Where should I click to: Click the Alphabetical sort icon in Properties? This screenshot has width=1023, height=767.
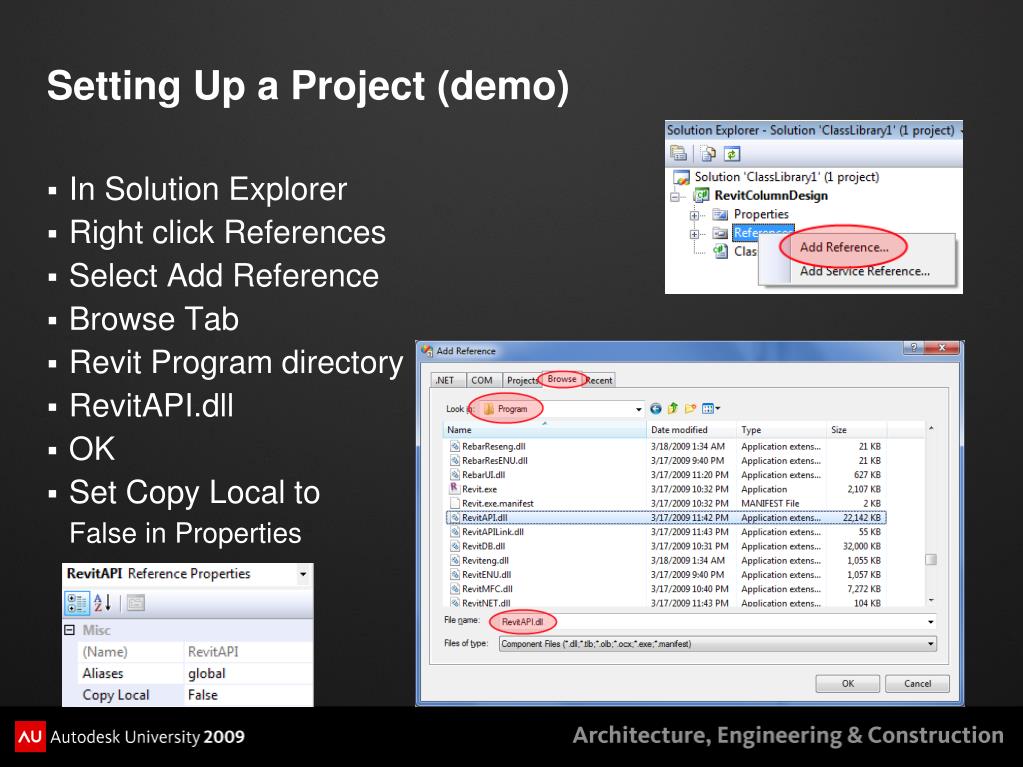[102, 603]
